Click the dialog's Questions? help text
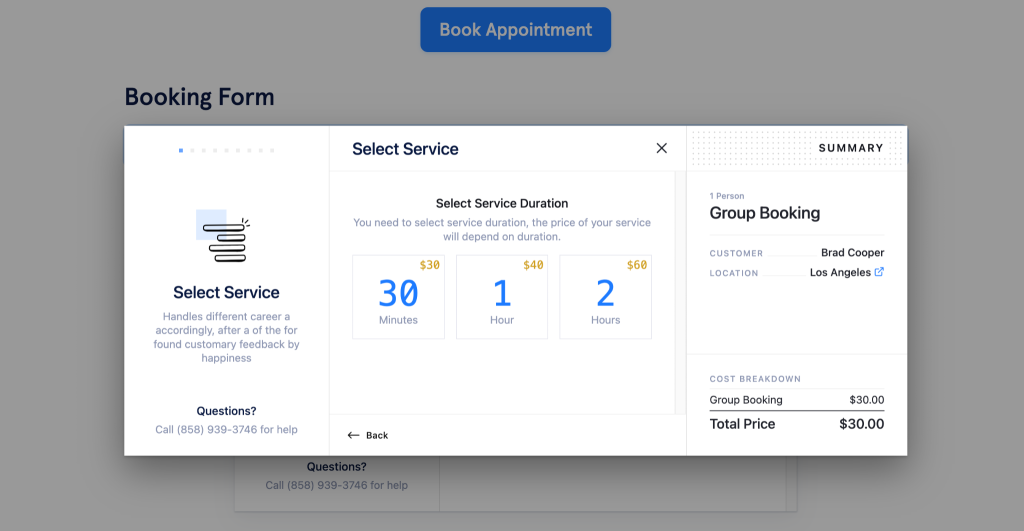The width and height of the screenshot is (1024, 531). pos(226,411)
